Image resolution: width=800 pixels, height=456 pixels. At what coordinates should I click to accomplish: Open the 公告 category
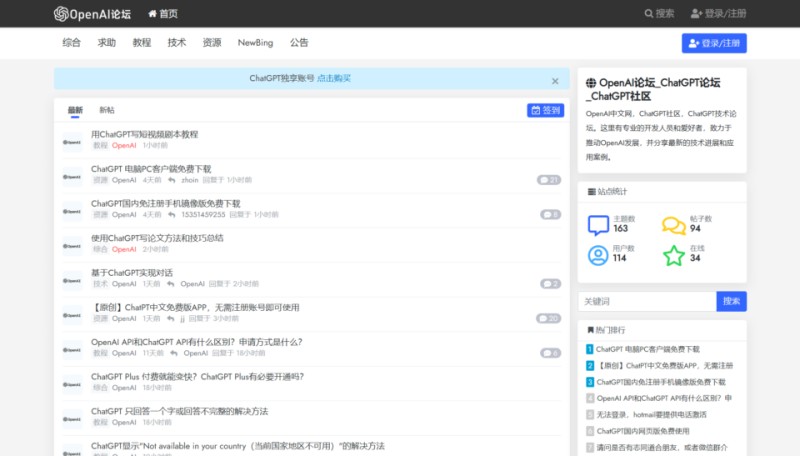pos(299,43)
